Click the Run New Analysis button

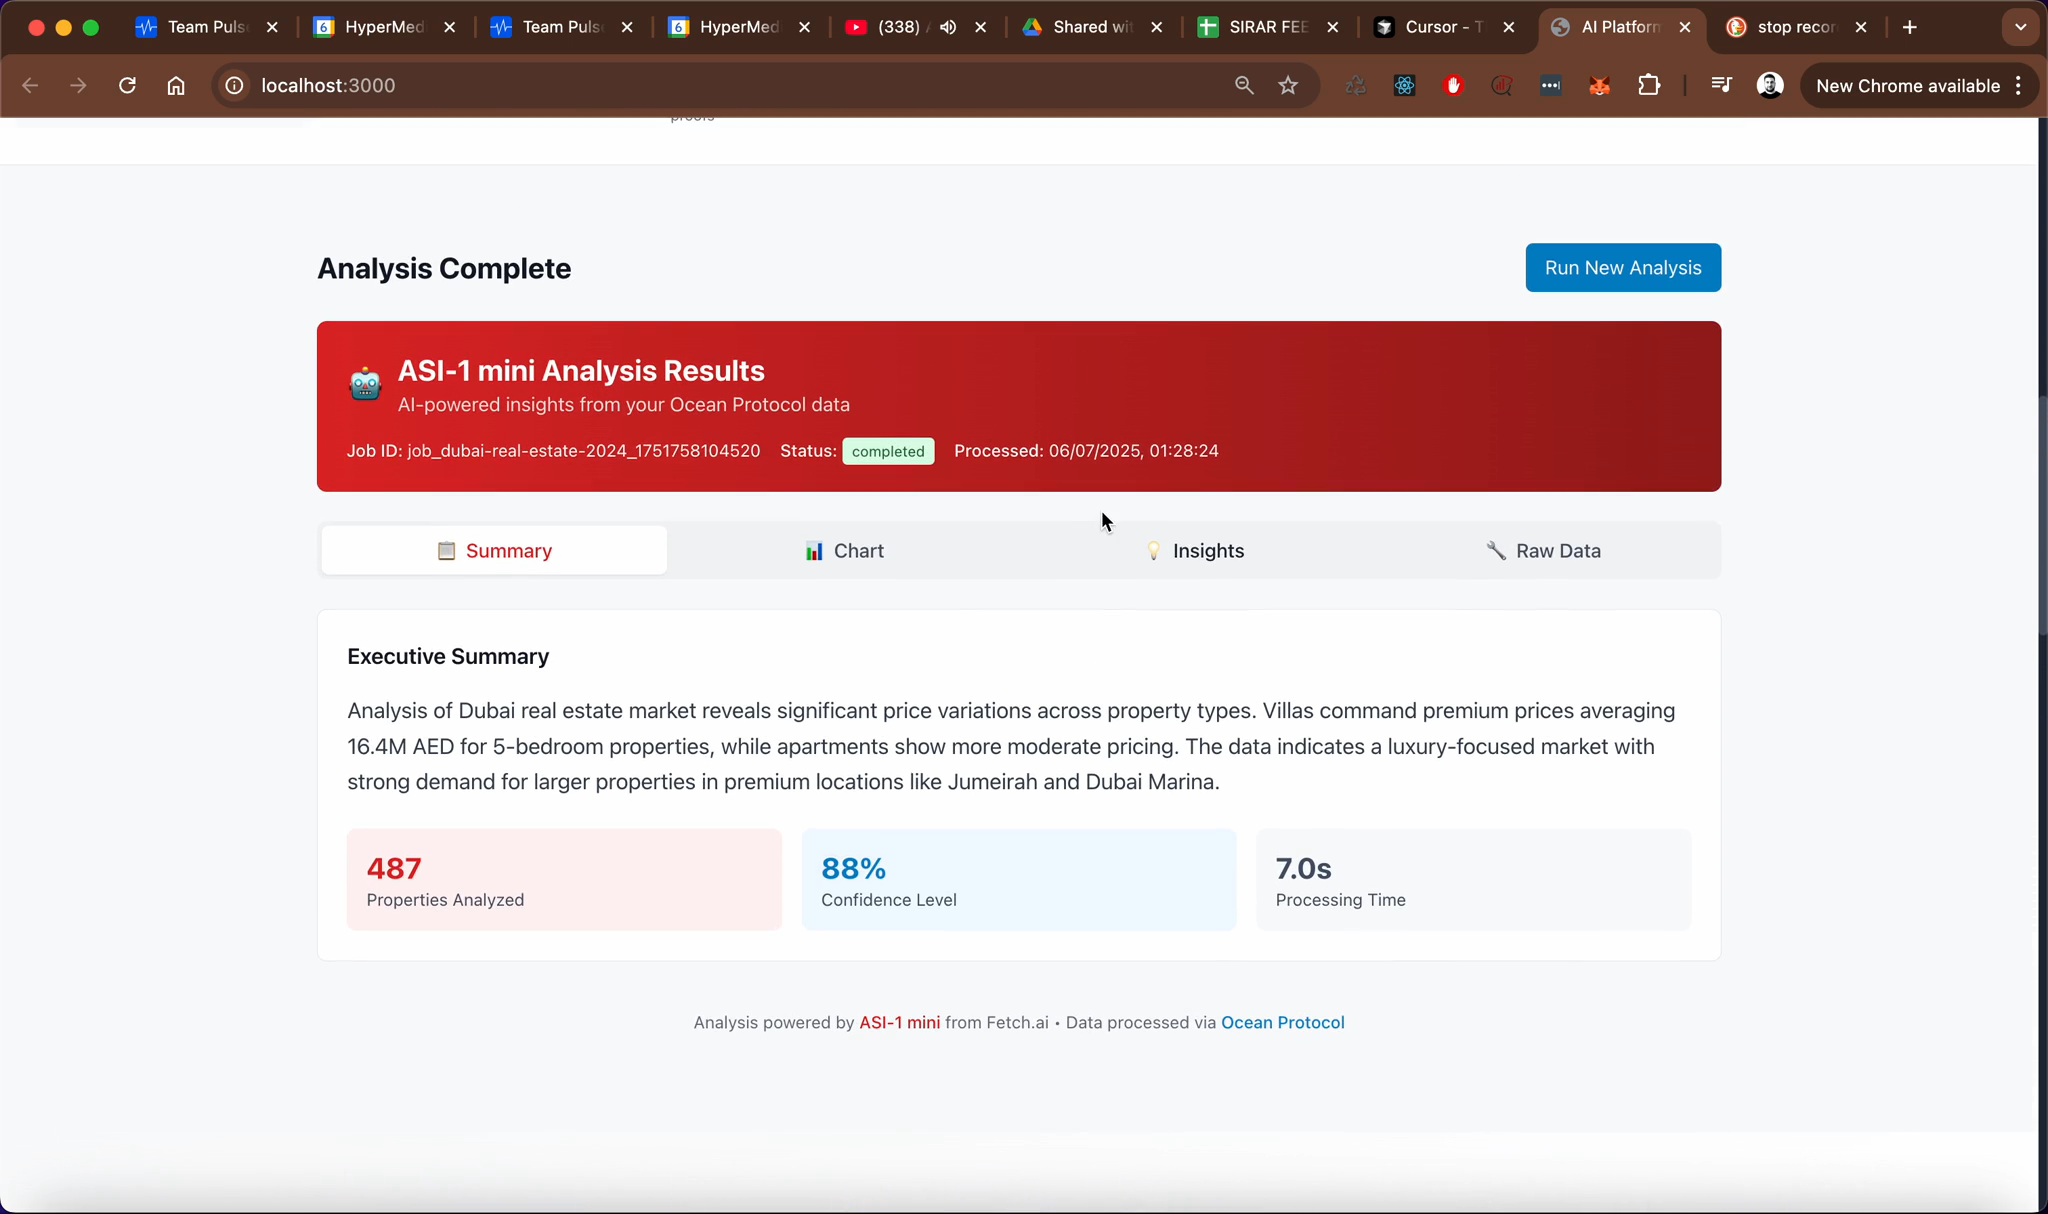(x=1622, y=268)
